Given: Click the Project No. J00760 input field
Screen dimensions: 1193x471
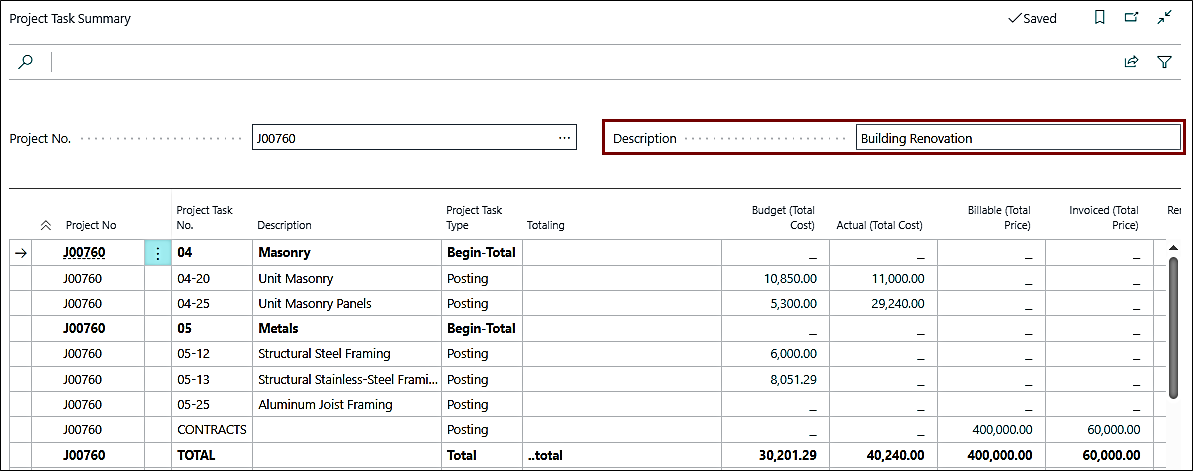Looking at the screenshot, I should click(414, 138).
